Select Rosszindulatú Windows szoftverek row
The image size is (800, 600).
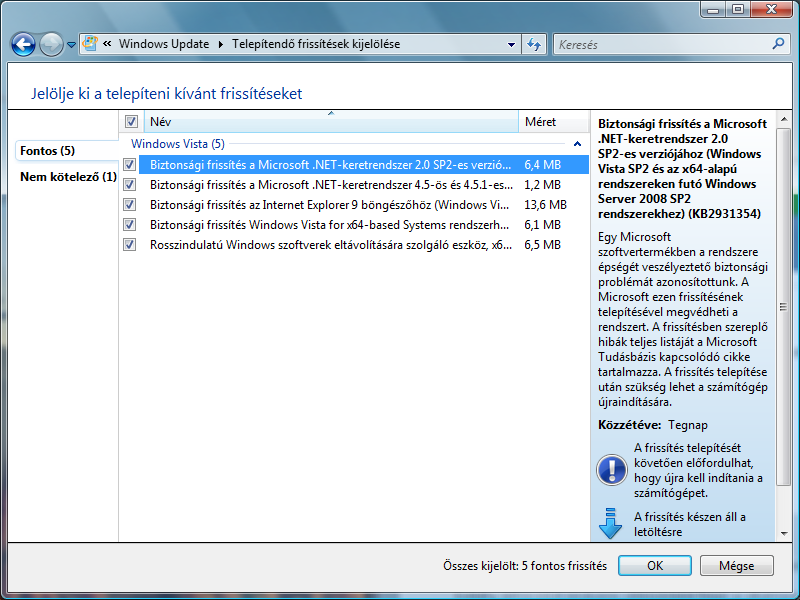tap(363, 244)
